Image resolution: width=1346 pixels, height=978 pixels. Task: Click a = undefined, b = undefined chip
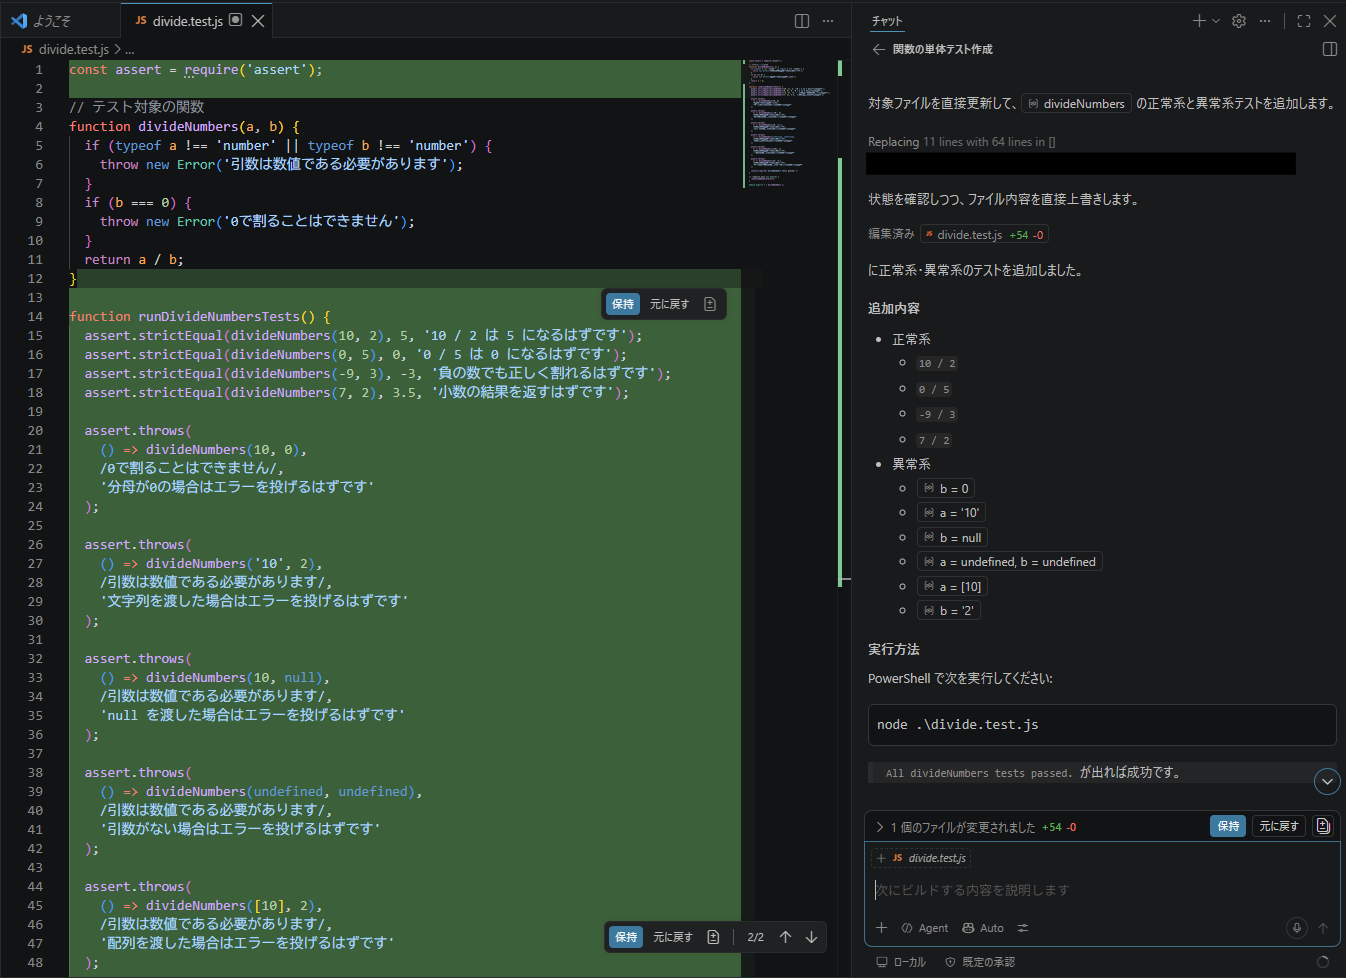pyautogui.click(x=1010, y=562)
